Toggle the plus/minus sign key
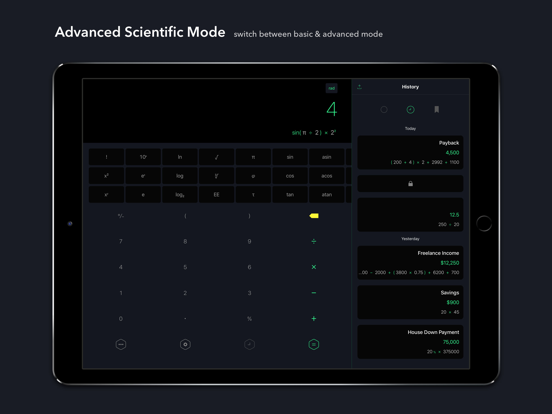 [x=121, y=216]
